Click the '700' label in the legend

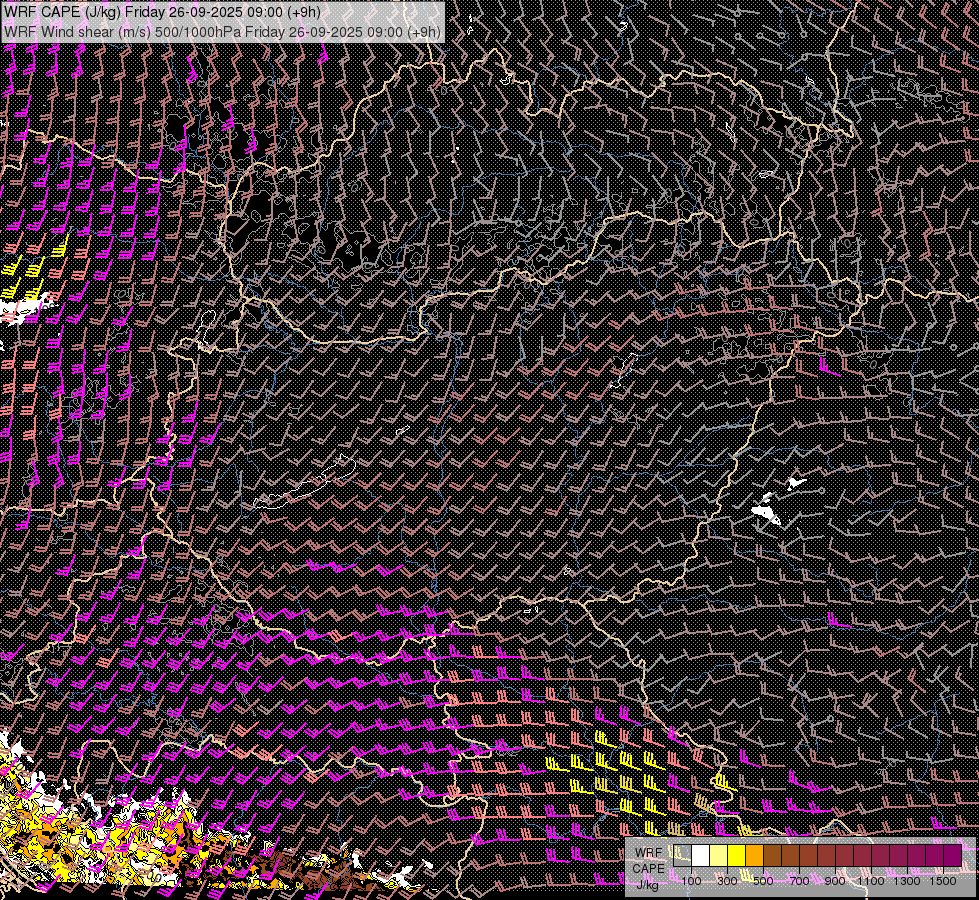coord(799,881)
